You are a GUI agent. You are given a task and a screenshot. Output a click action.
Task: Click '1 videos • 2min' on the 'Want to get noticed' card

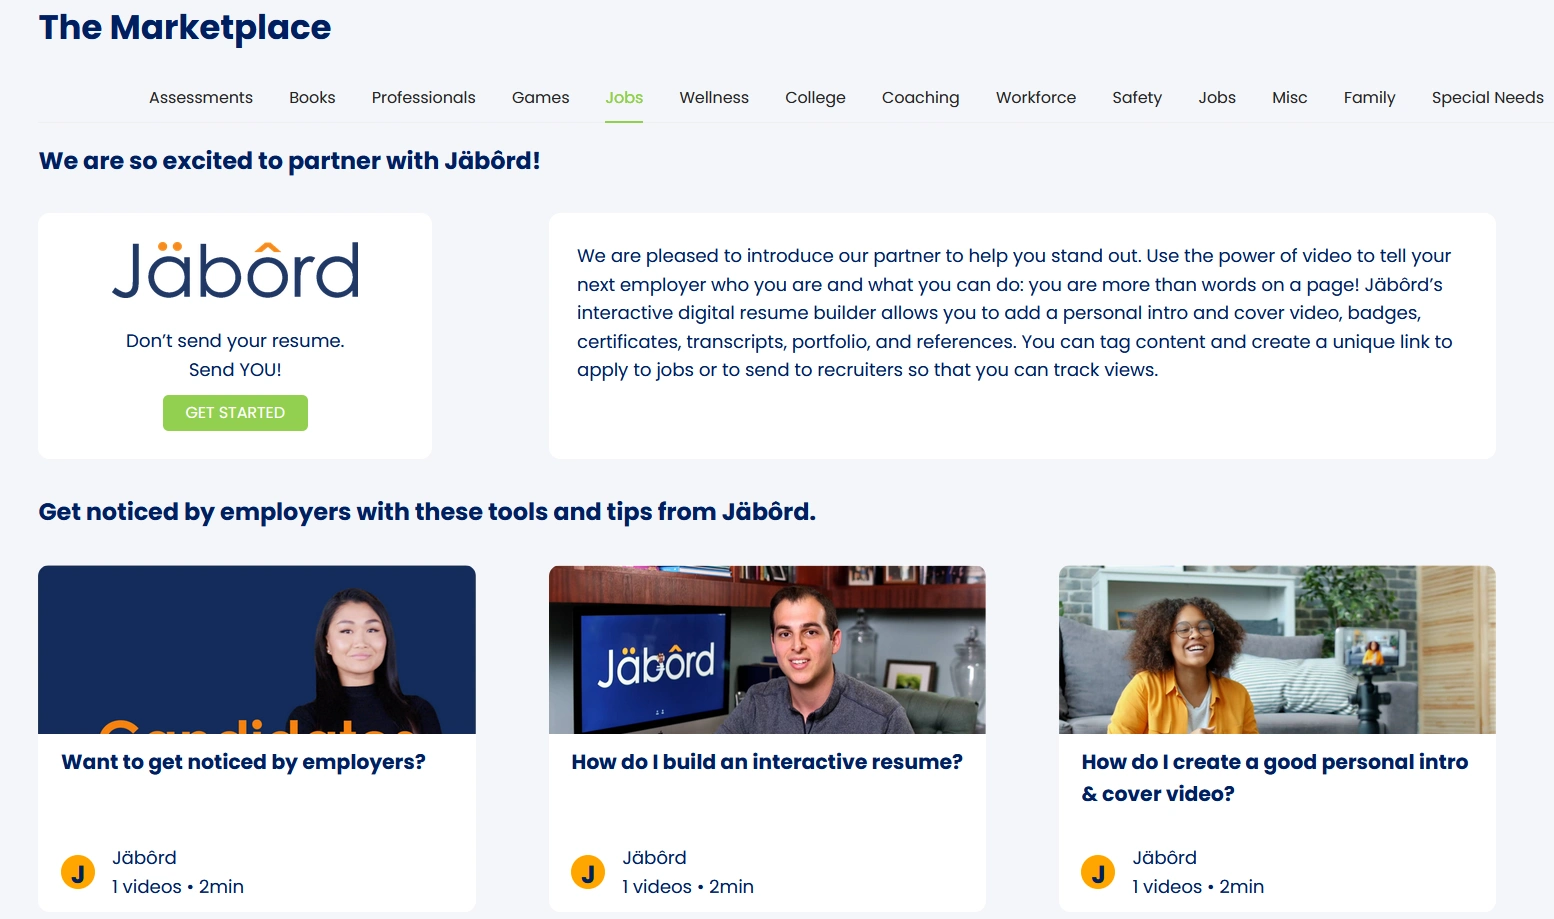pos(178,887)
